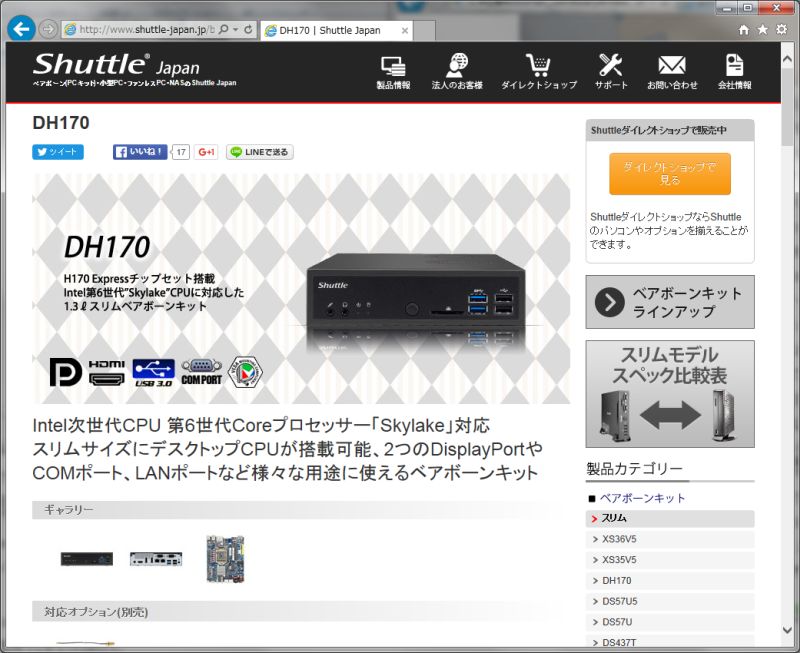The height and width of the screenshot is (653, 800).
Task: Open the rear ports gallery thumbnail
Action: (x=156, y=559)
